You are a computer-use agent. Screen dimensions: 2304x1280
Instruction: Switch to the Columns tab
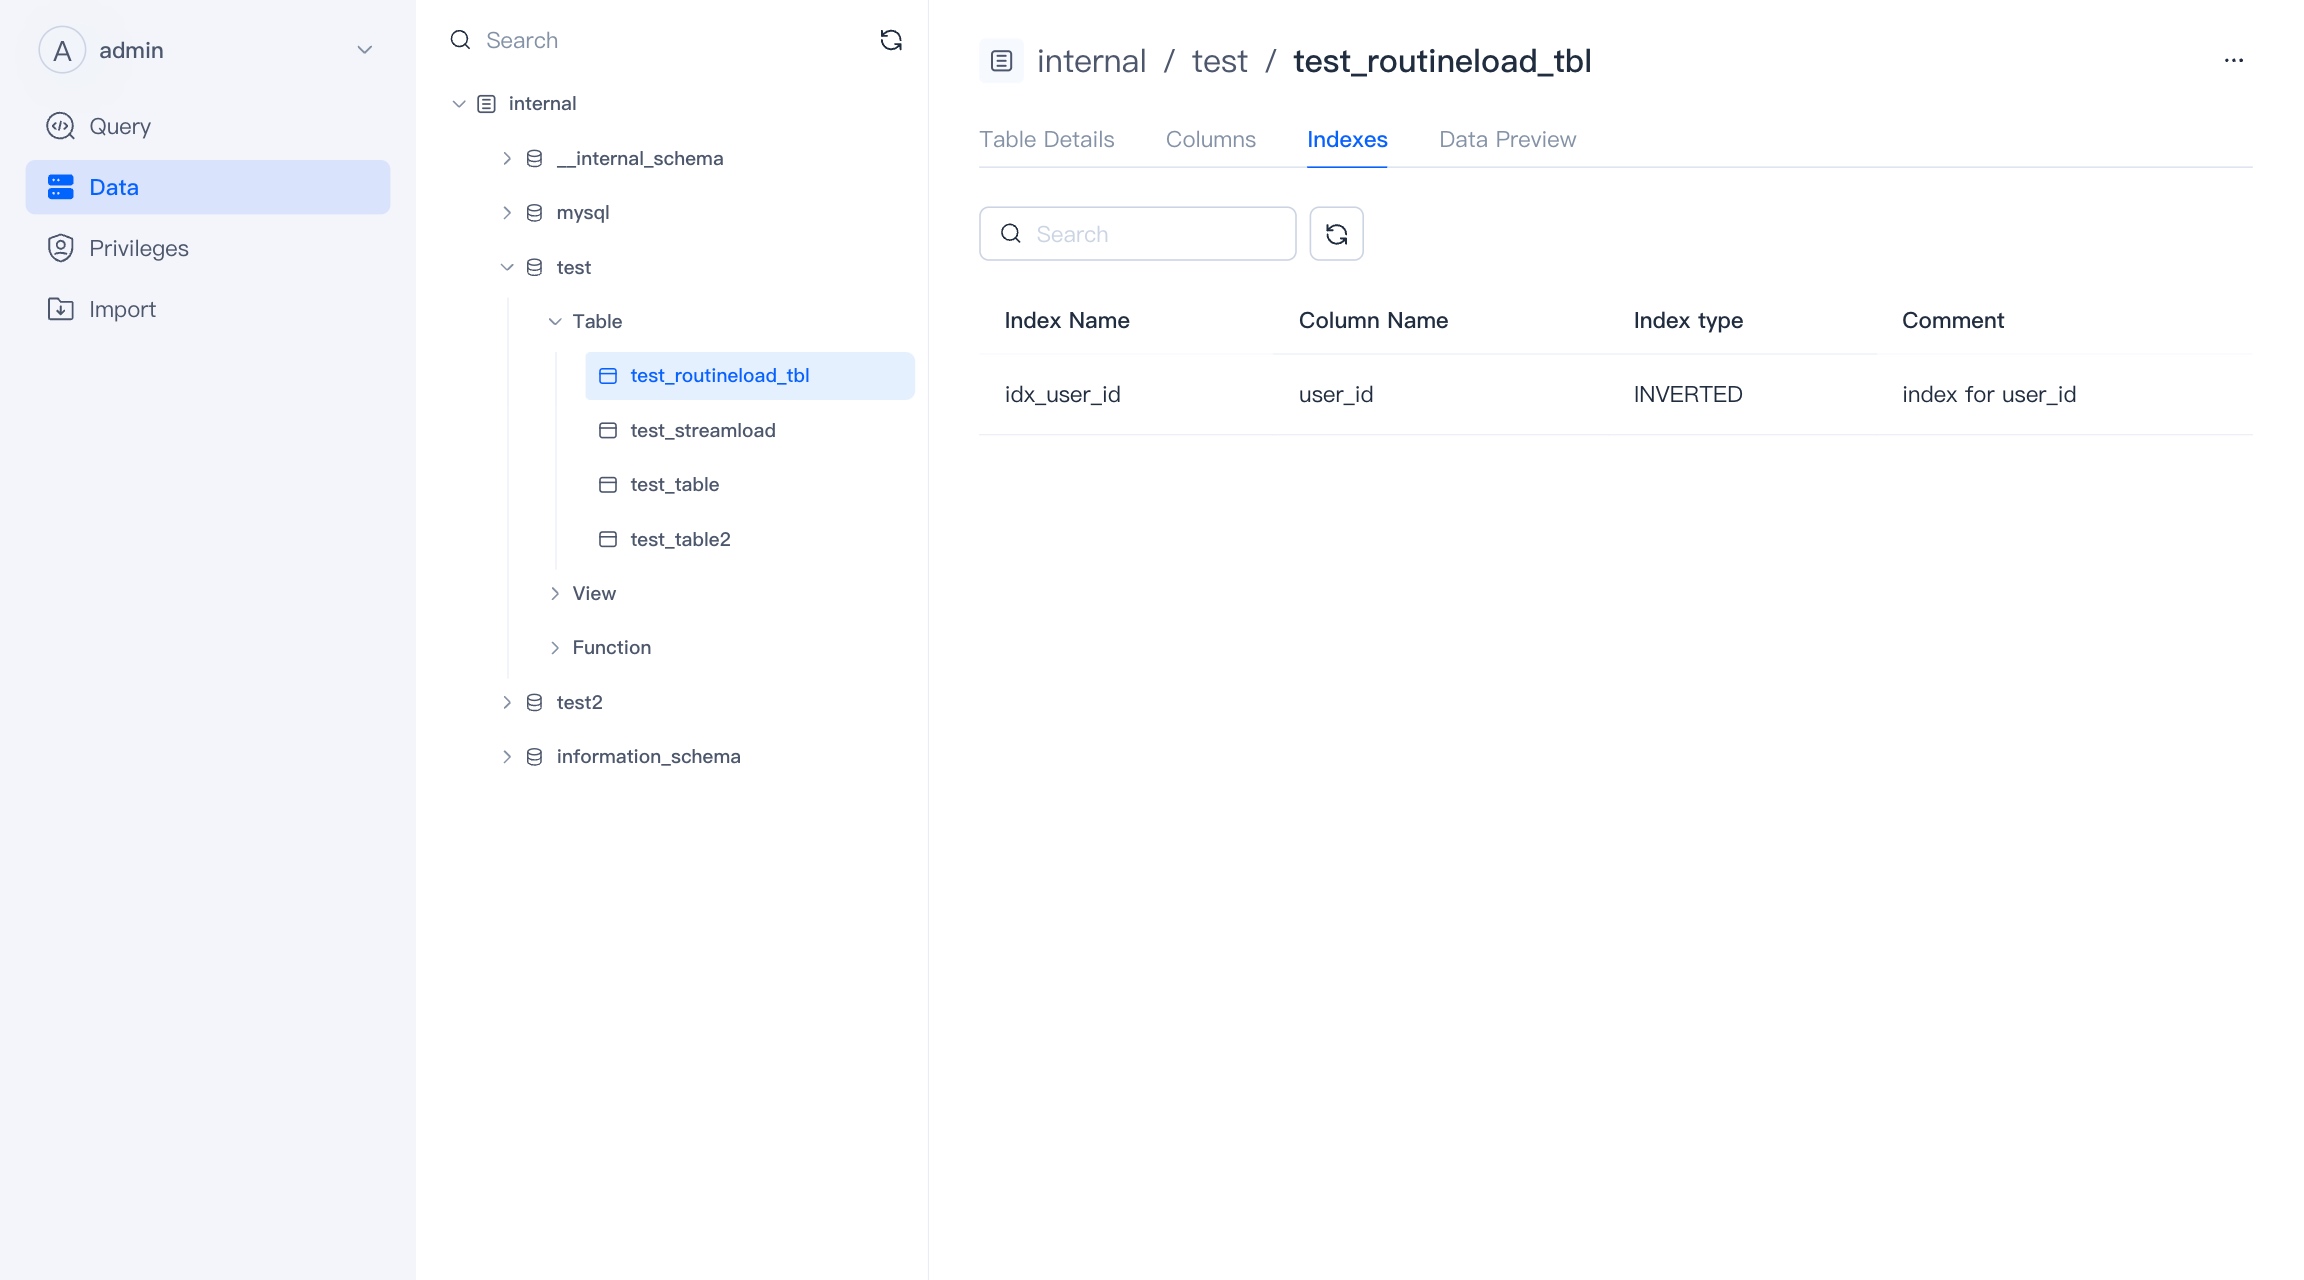(x=1210, y=139)
